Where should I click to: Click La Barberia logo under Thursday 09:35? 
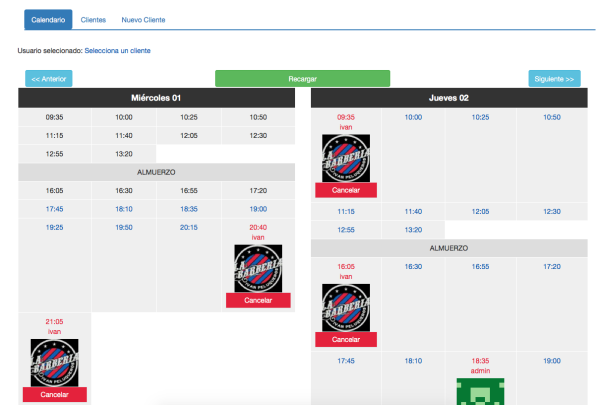(x=346, y=158)
